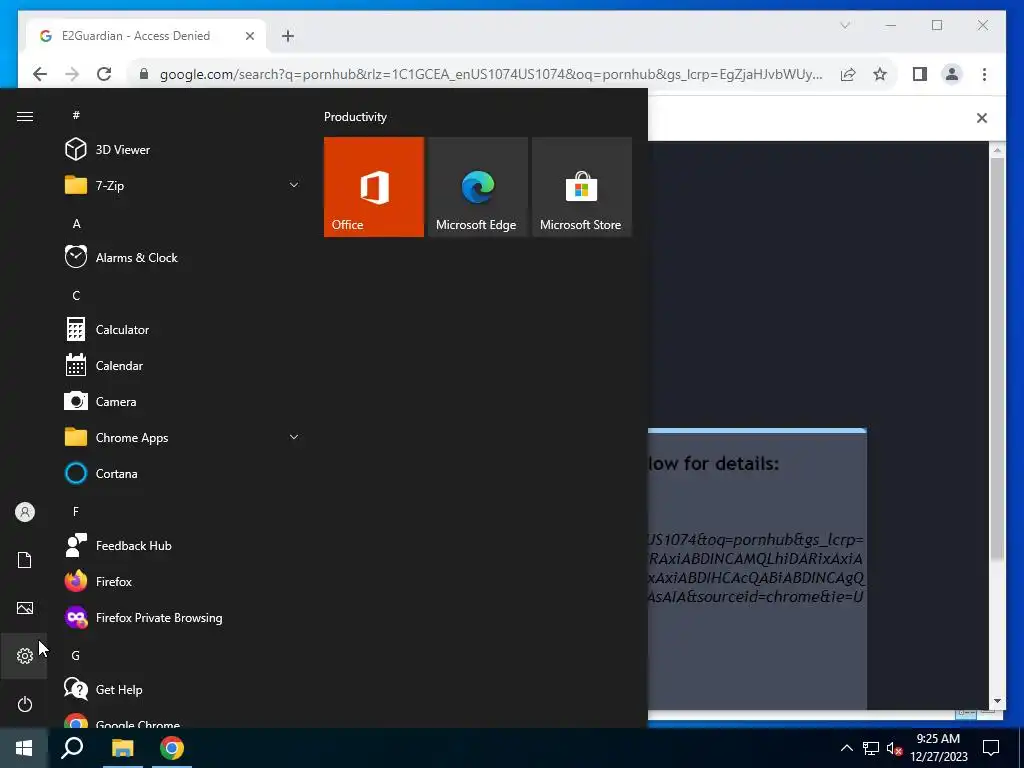This screenshot has width=1024, height=768.
Task: Toggle Chrome side panel
Action: pos(920,74)
